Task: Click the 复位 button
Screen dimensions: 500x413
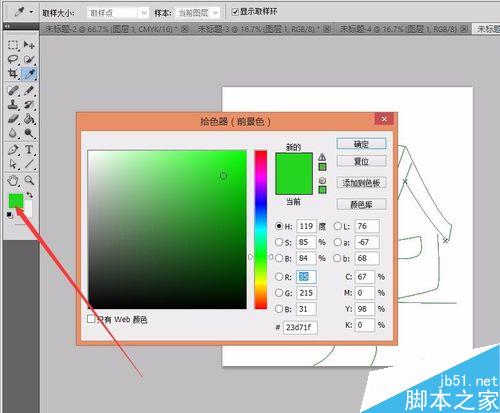Action: 362,161
